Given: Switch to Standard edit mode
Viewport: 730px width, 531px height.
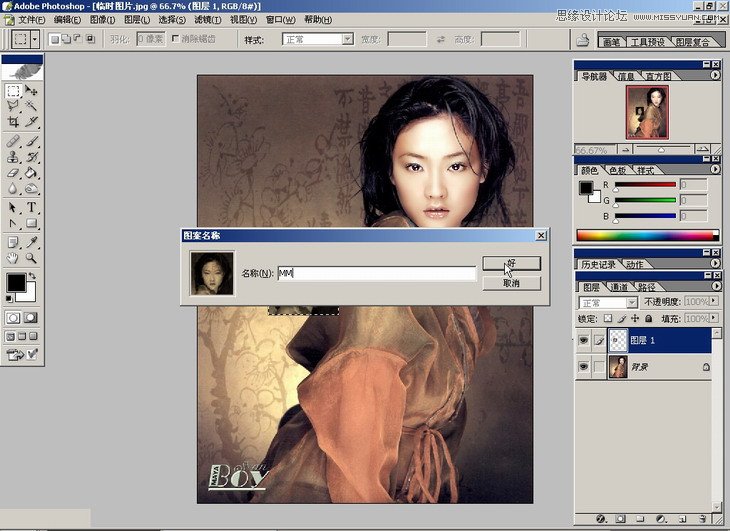Looking at the screenshot, I should pos(13,318).
